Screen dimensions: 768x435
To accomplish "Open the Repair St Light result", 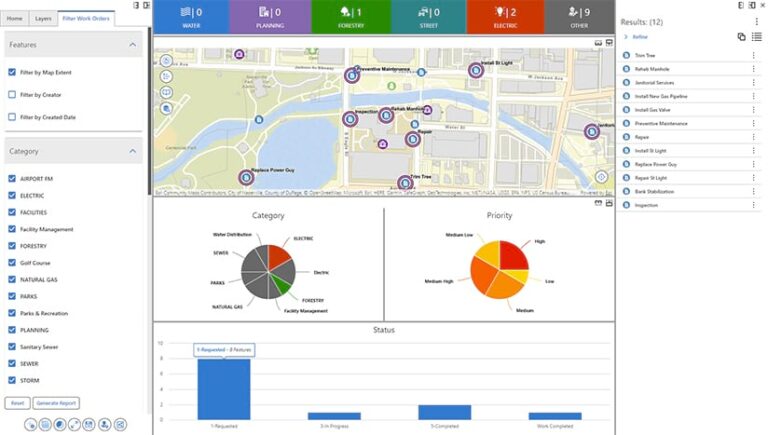I will tap(691, 178).
